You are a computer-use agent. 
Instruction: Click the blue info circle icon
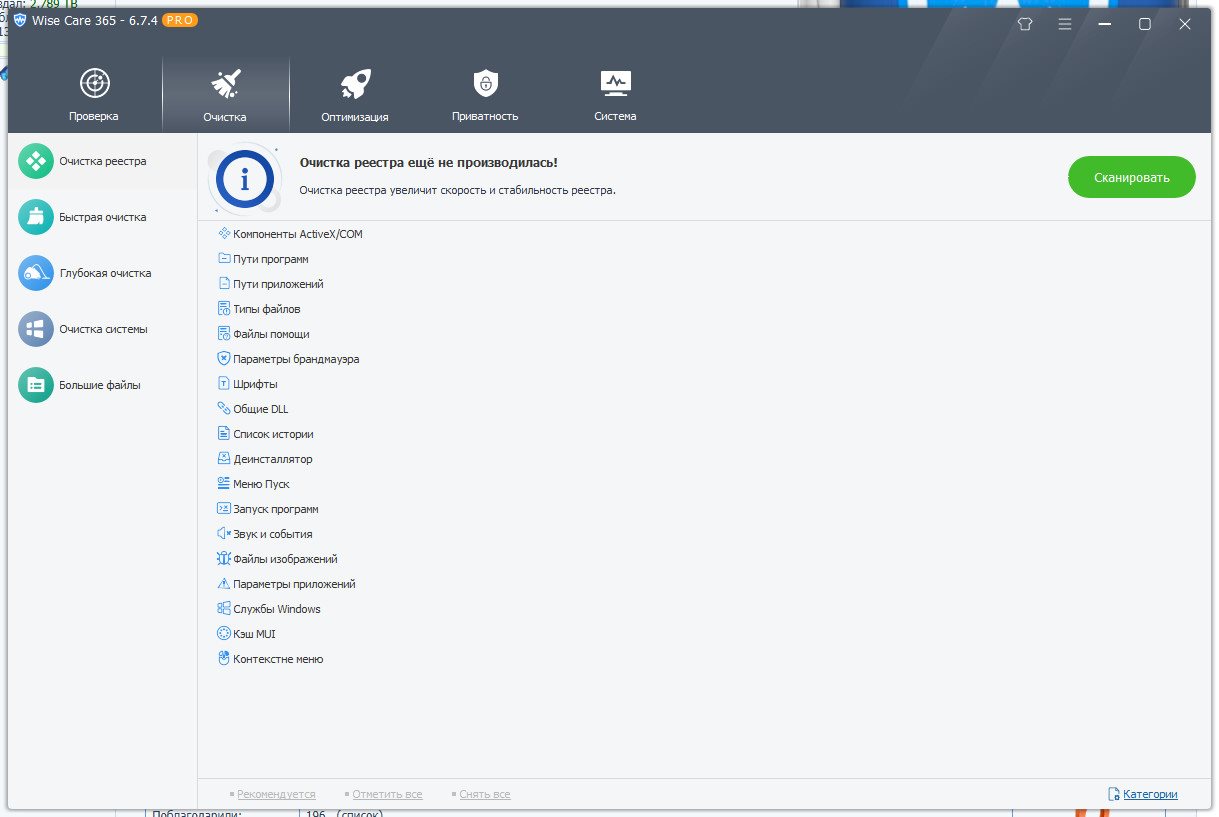244,178
